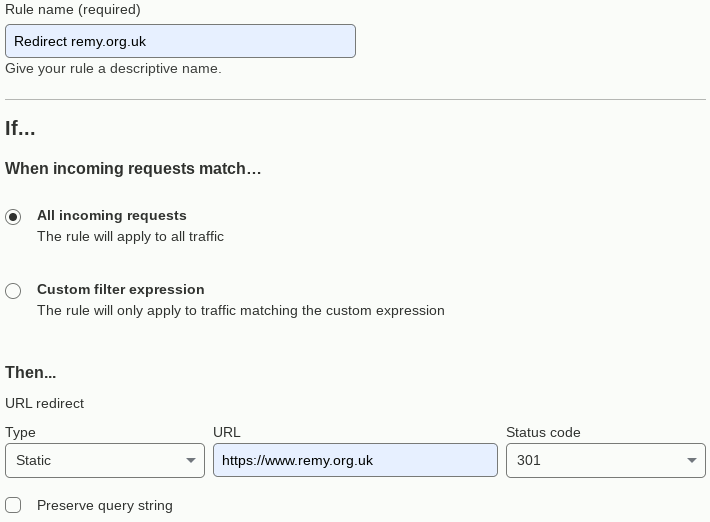Click the 'Then...' heading

[31, 373]
